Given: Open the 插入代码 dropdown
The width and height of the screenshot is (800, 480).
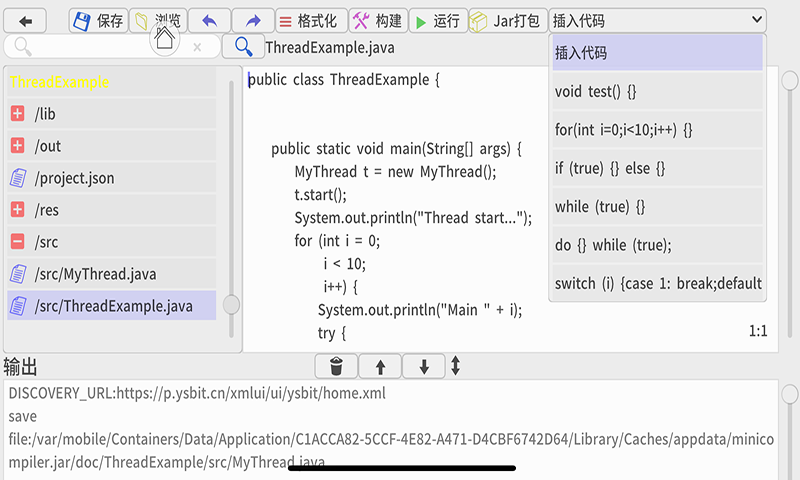Looking at the screenshot, I should 657,21.
